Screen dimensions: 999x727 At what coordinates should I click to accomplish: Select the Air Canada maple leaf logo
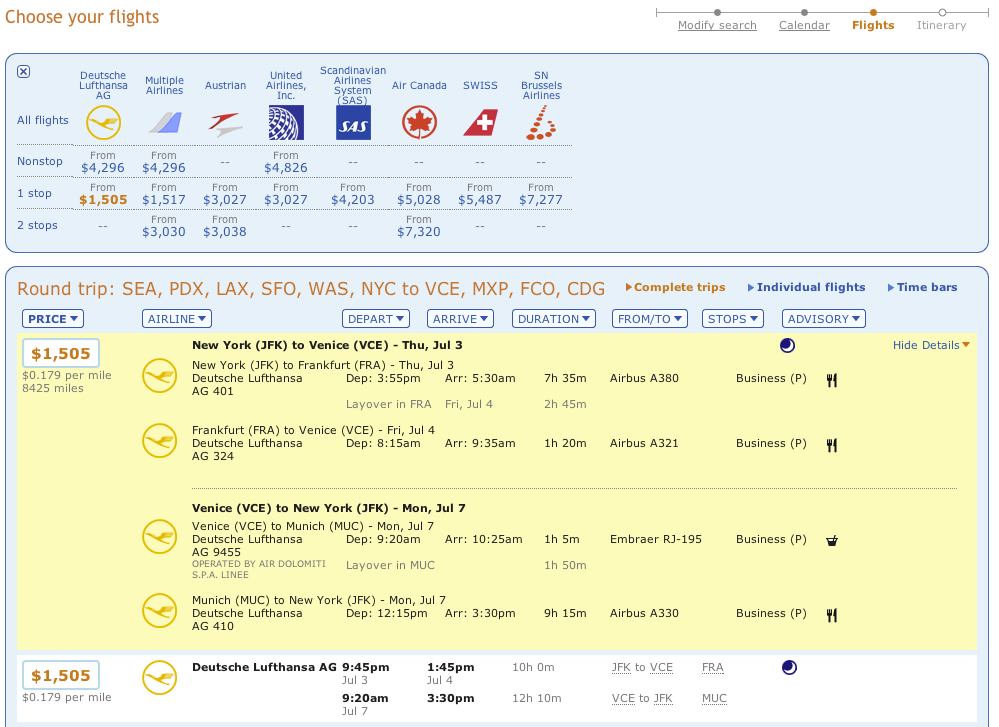pos(419,122)
